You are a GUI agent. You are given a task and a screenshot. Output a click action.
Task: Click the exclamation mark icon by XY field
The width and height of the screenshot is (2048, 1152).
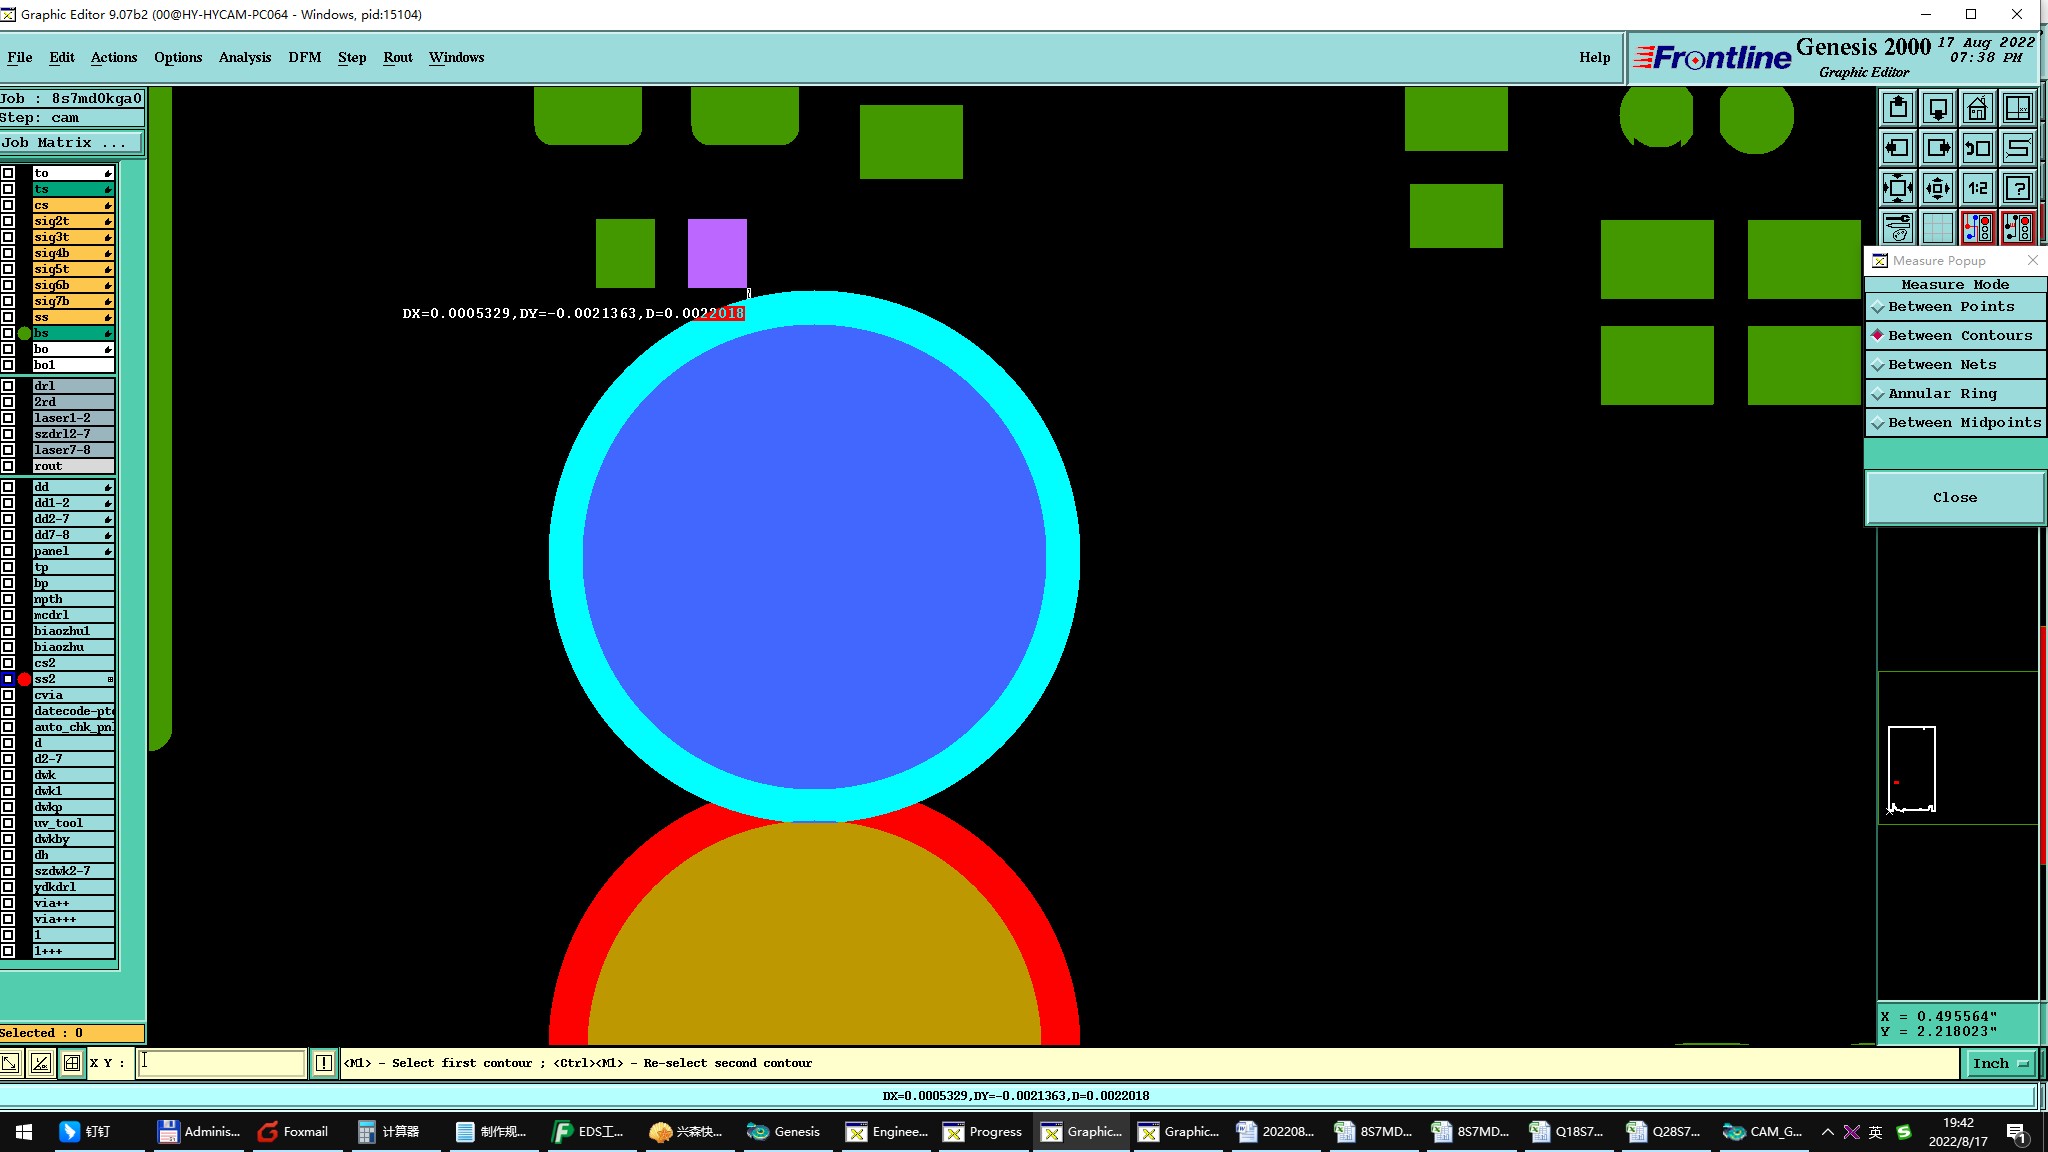[324, 1063]
